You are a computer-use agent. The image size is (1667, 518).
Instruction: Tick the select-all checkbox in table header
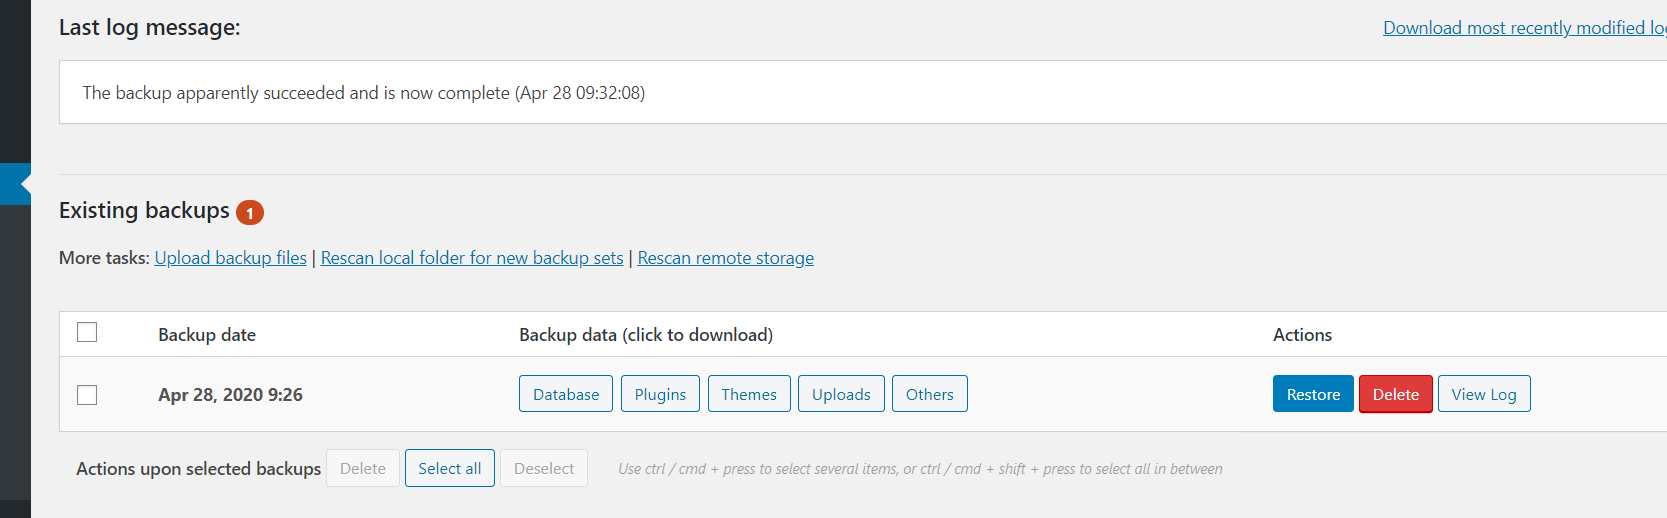tap(87, 332)
